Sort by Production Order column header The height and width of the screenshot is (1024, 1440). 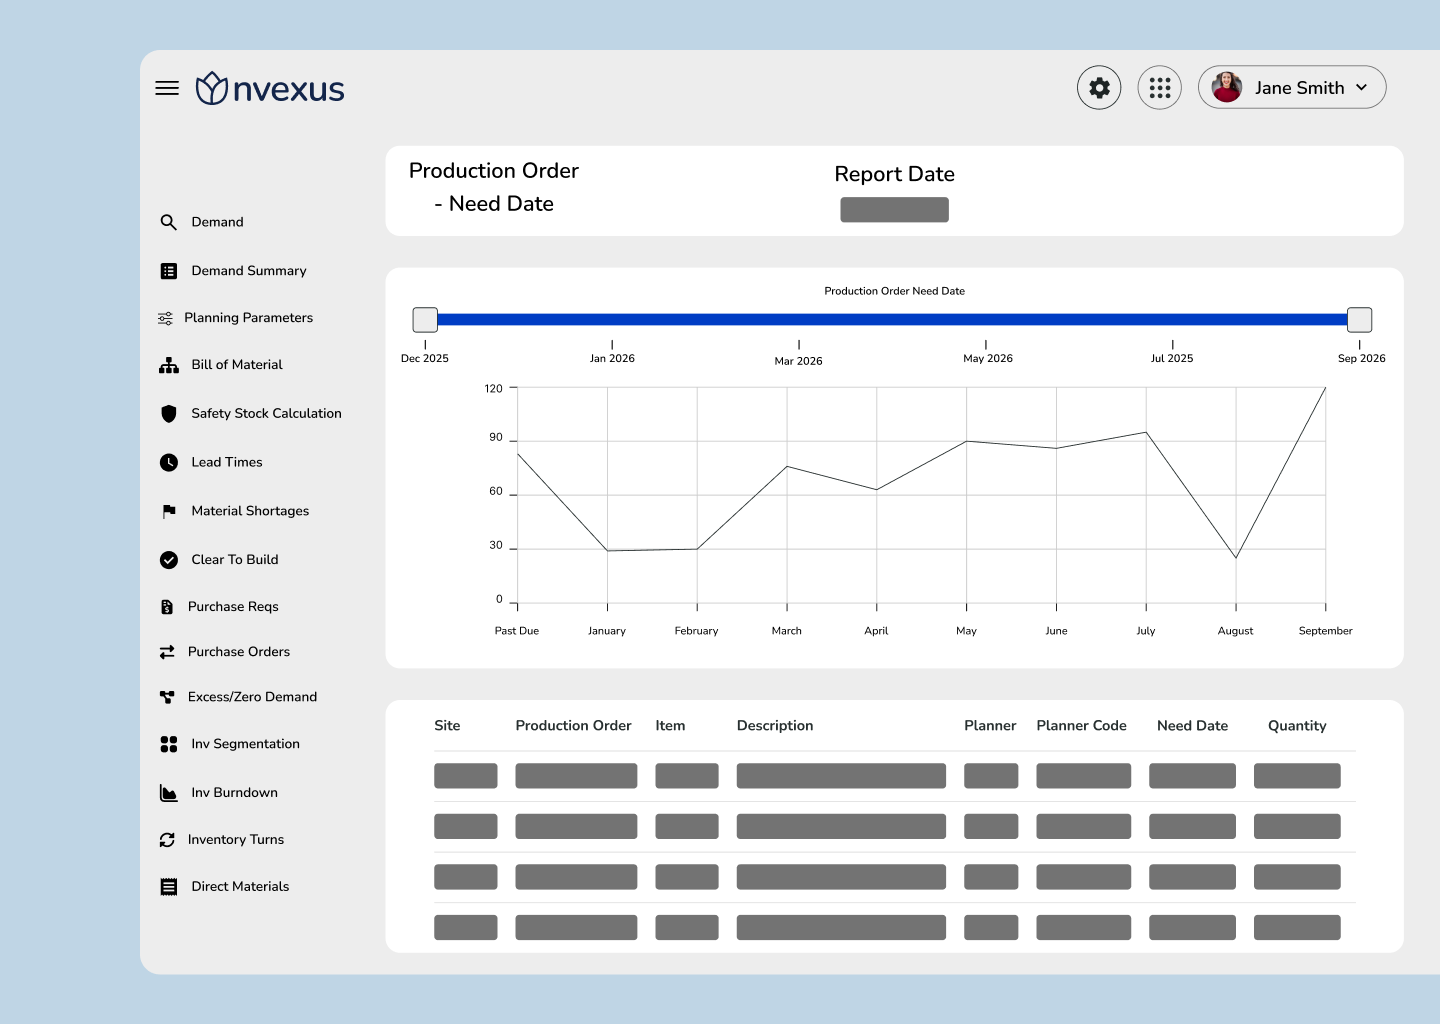pos(573,726)
